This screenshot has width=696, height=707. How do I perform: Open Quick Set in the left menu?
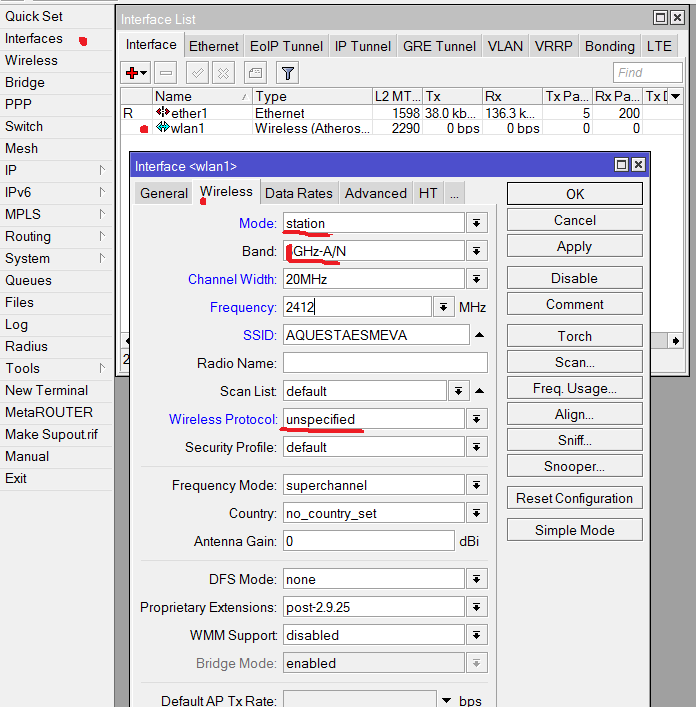pyautogui.click(x=56, y=16)
